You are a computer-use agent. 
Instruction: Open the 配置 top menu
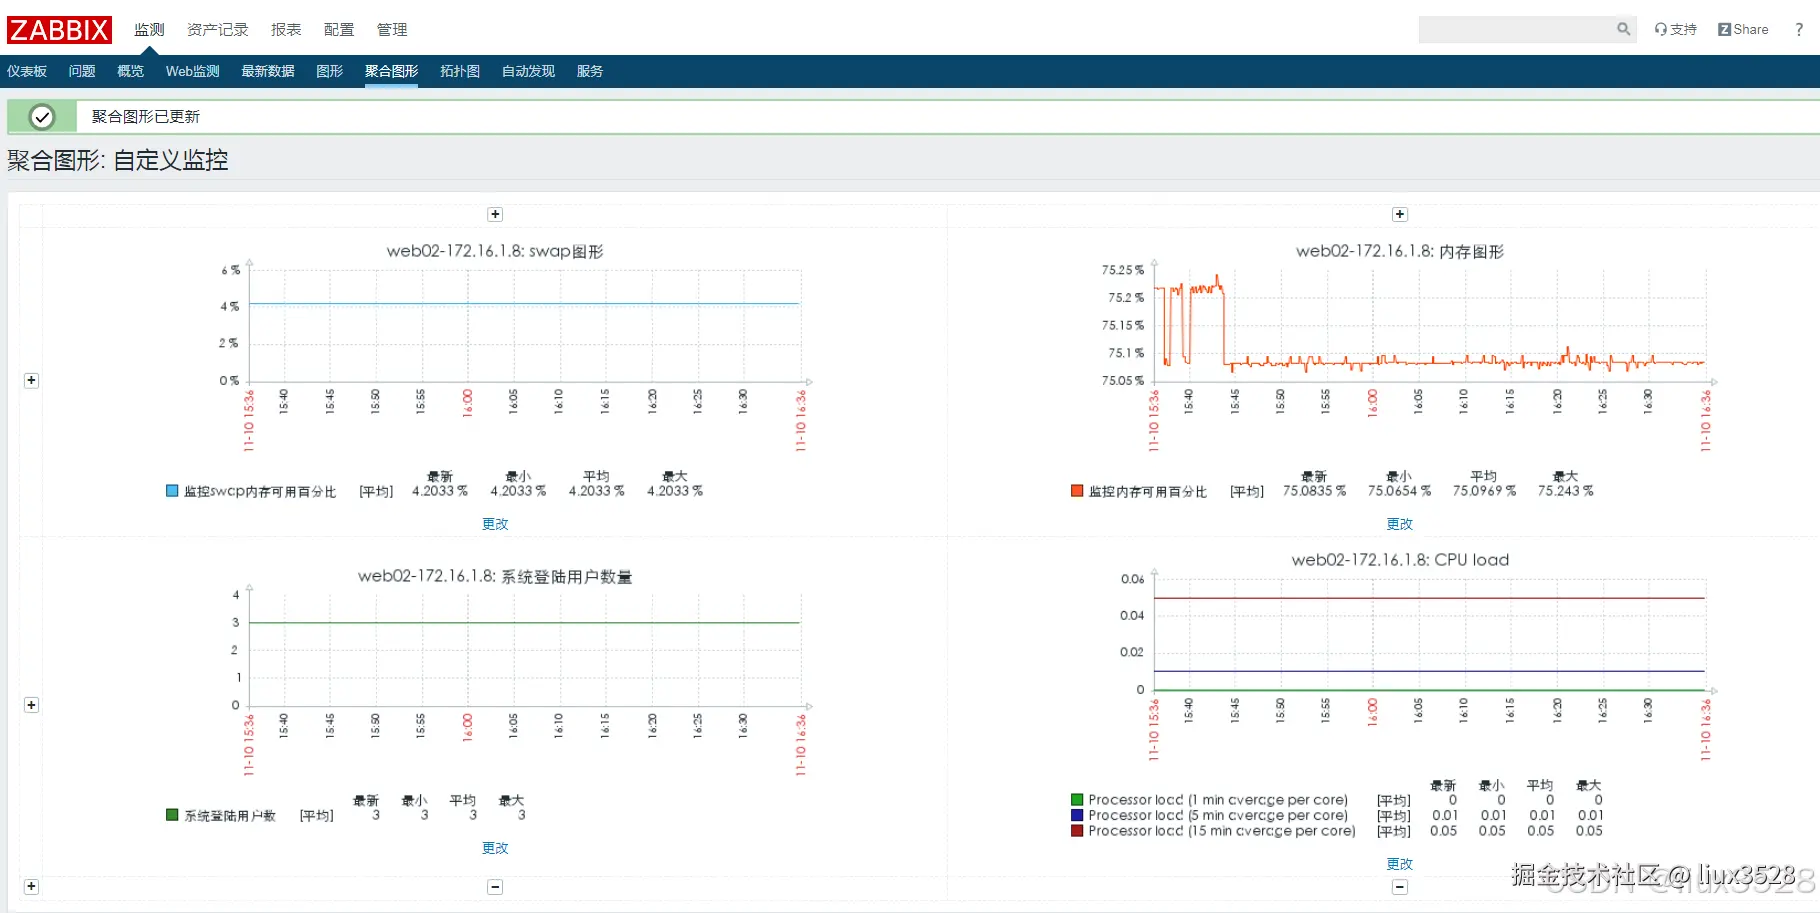tap(339, 30)
